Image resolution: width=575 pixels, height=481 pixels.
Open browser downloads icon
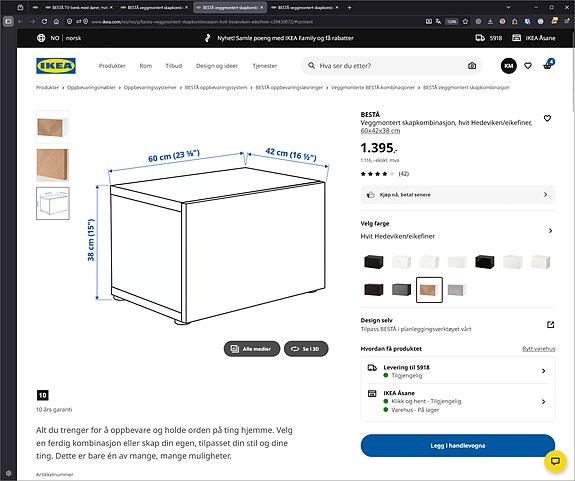point(490,22)
